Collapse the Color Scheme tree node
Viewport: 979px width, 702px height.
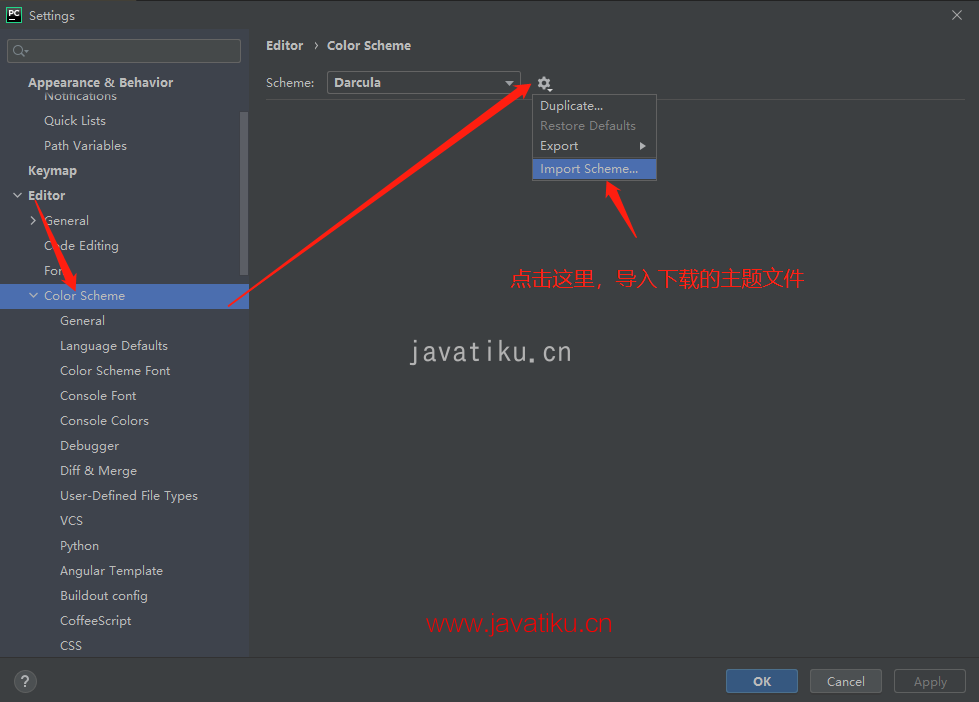(x=33, y=296)
